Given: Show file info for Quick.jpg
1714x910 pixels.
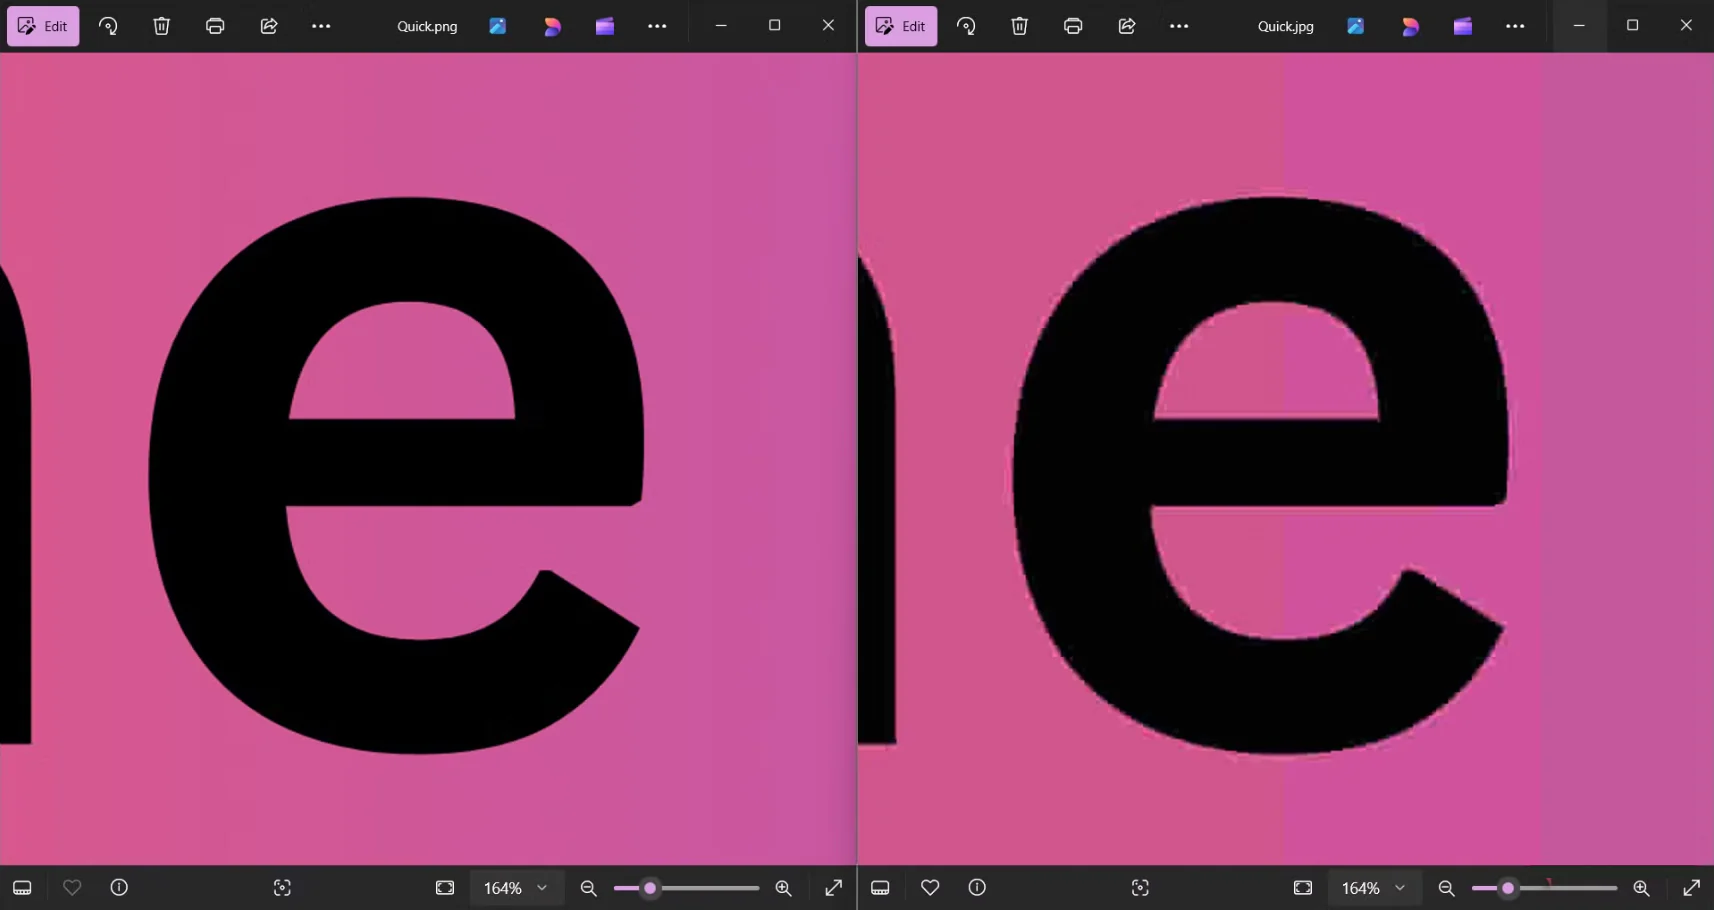Looking at the screenshot, I should tap(977, 887).
